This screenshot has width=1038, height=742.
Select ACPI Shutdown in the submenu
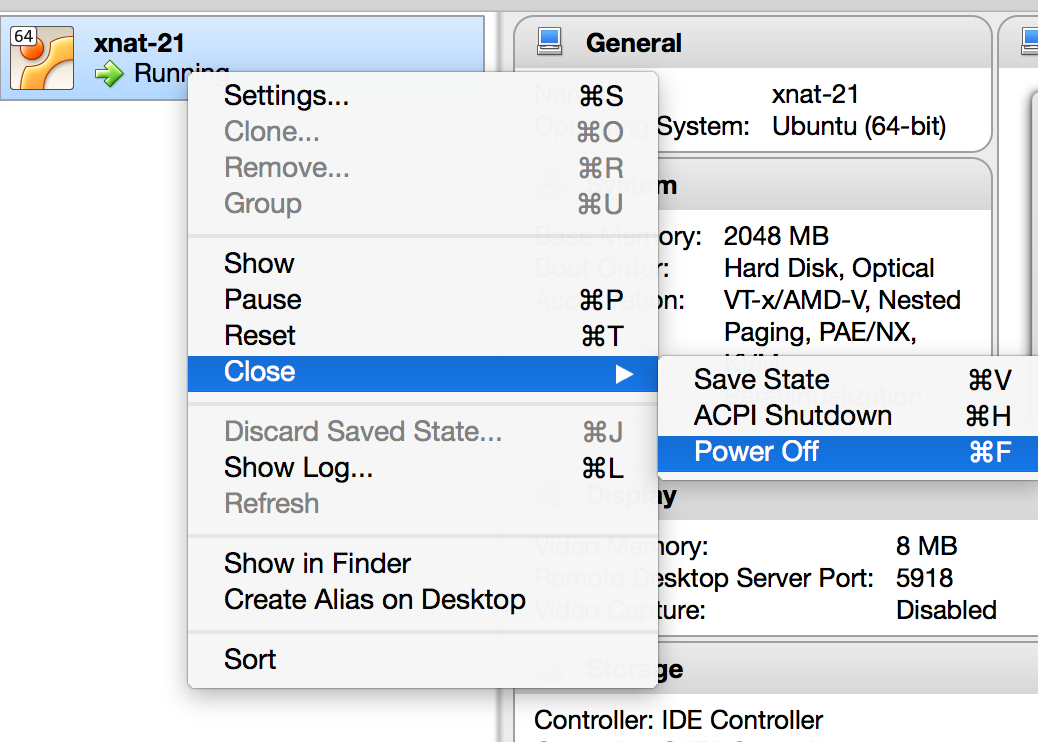(x=792, y=416)
